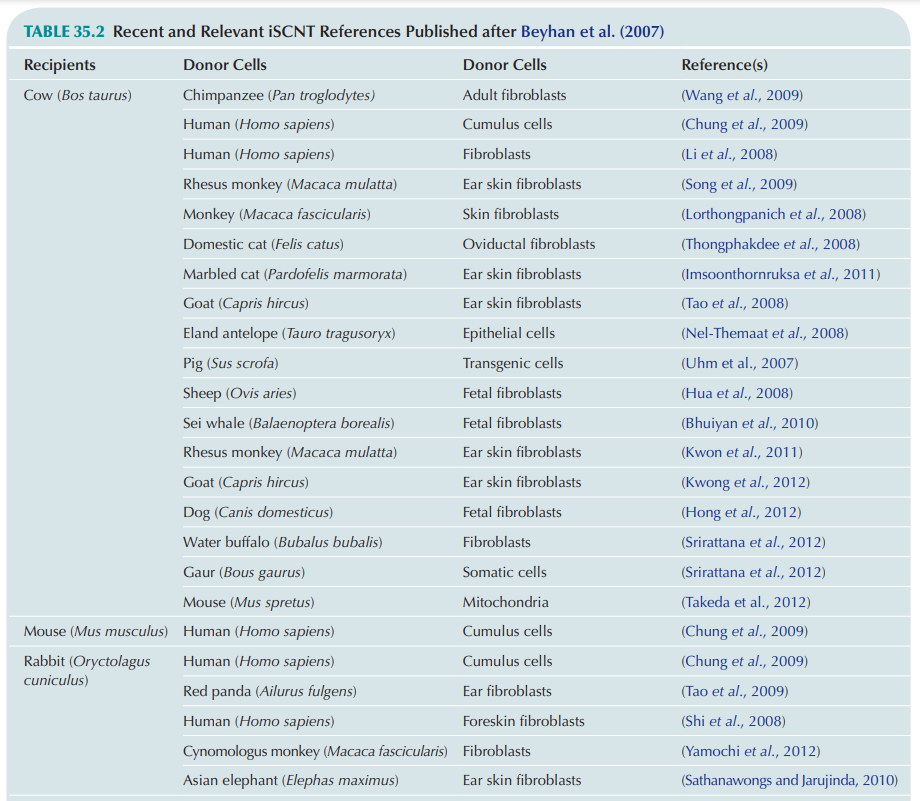Click 'Water buffalo (Bubalus bubalis)' entry
This screenshot has width=920, height=801.
pyautogui.click(x=283, y=542)
